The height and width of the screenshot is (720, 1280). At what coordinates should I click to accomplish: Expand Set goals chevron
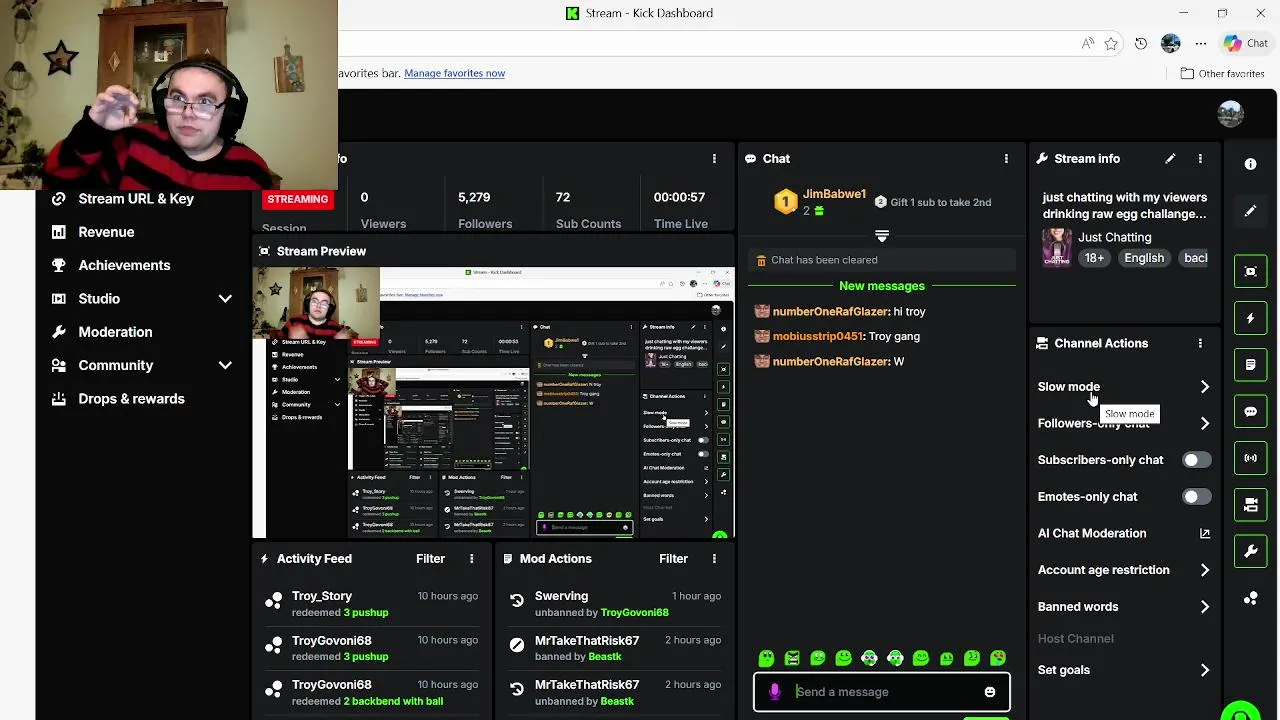tap(1204, 670)
